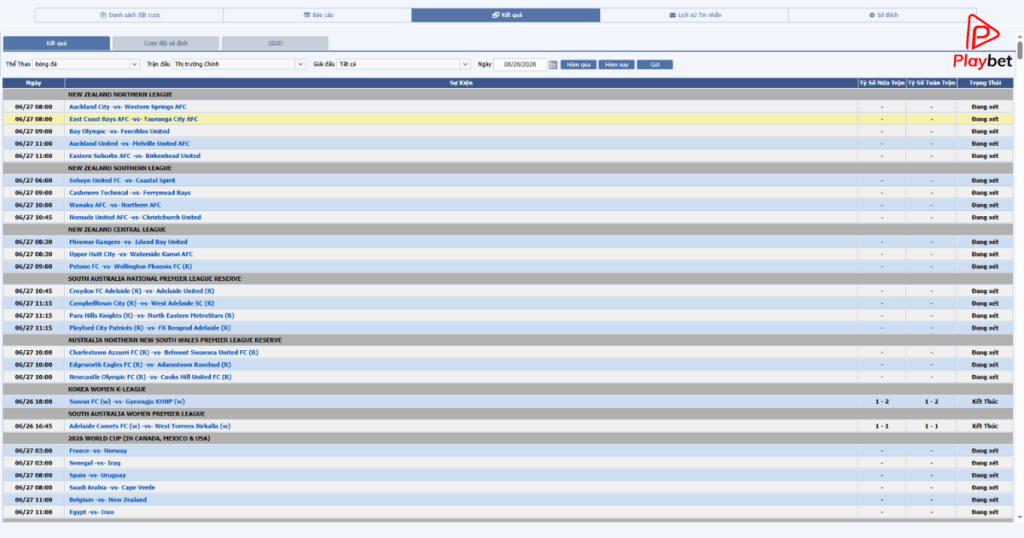Viewport: 1024px width, 538px height.
Task: Open Senegal vs Iraq match
Action: [95, 463]
